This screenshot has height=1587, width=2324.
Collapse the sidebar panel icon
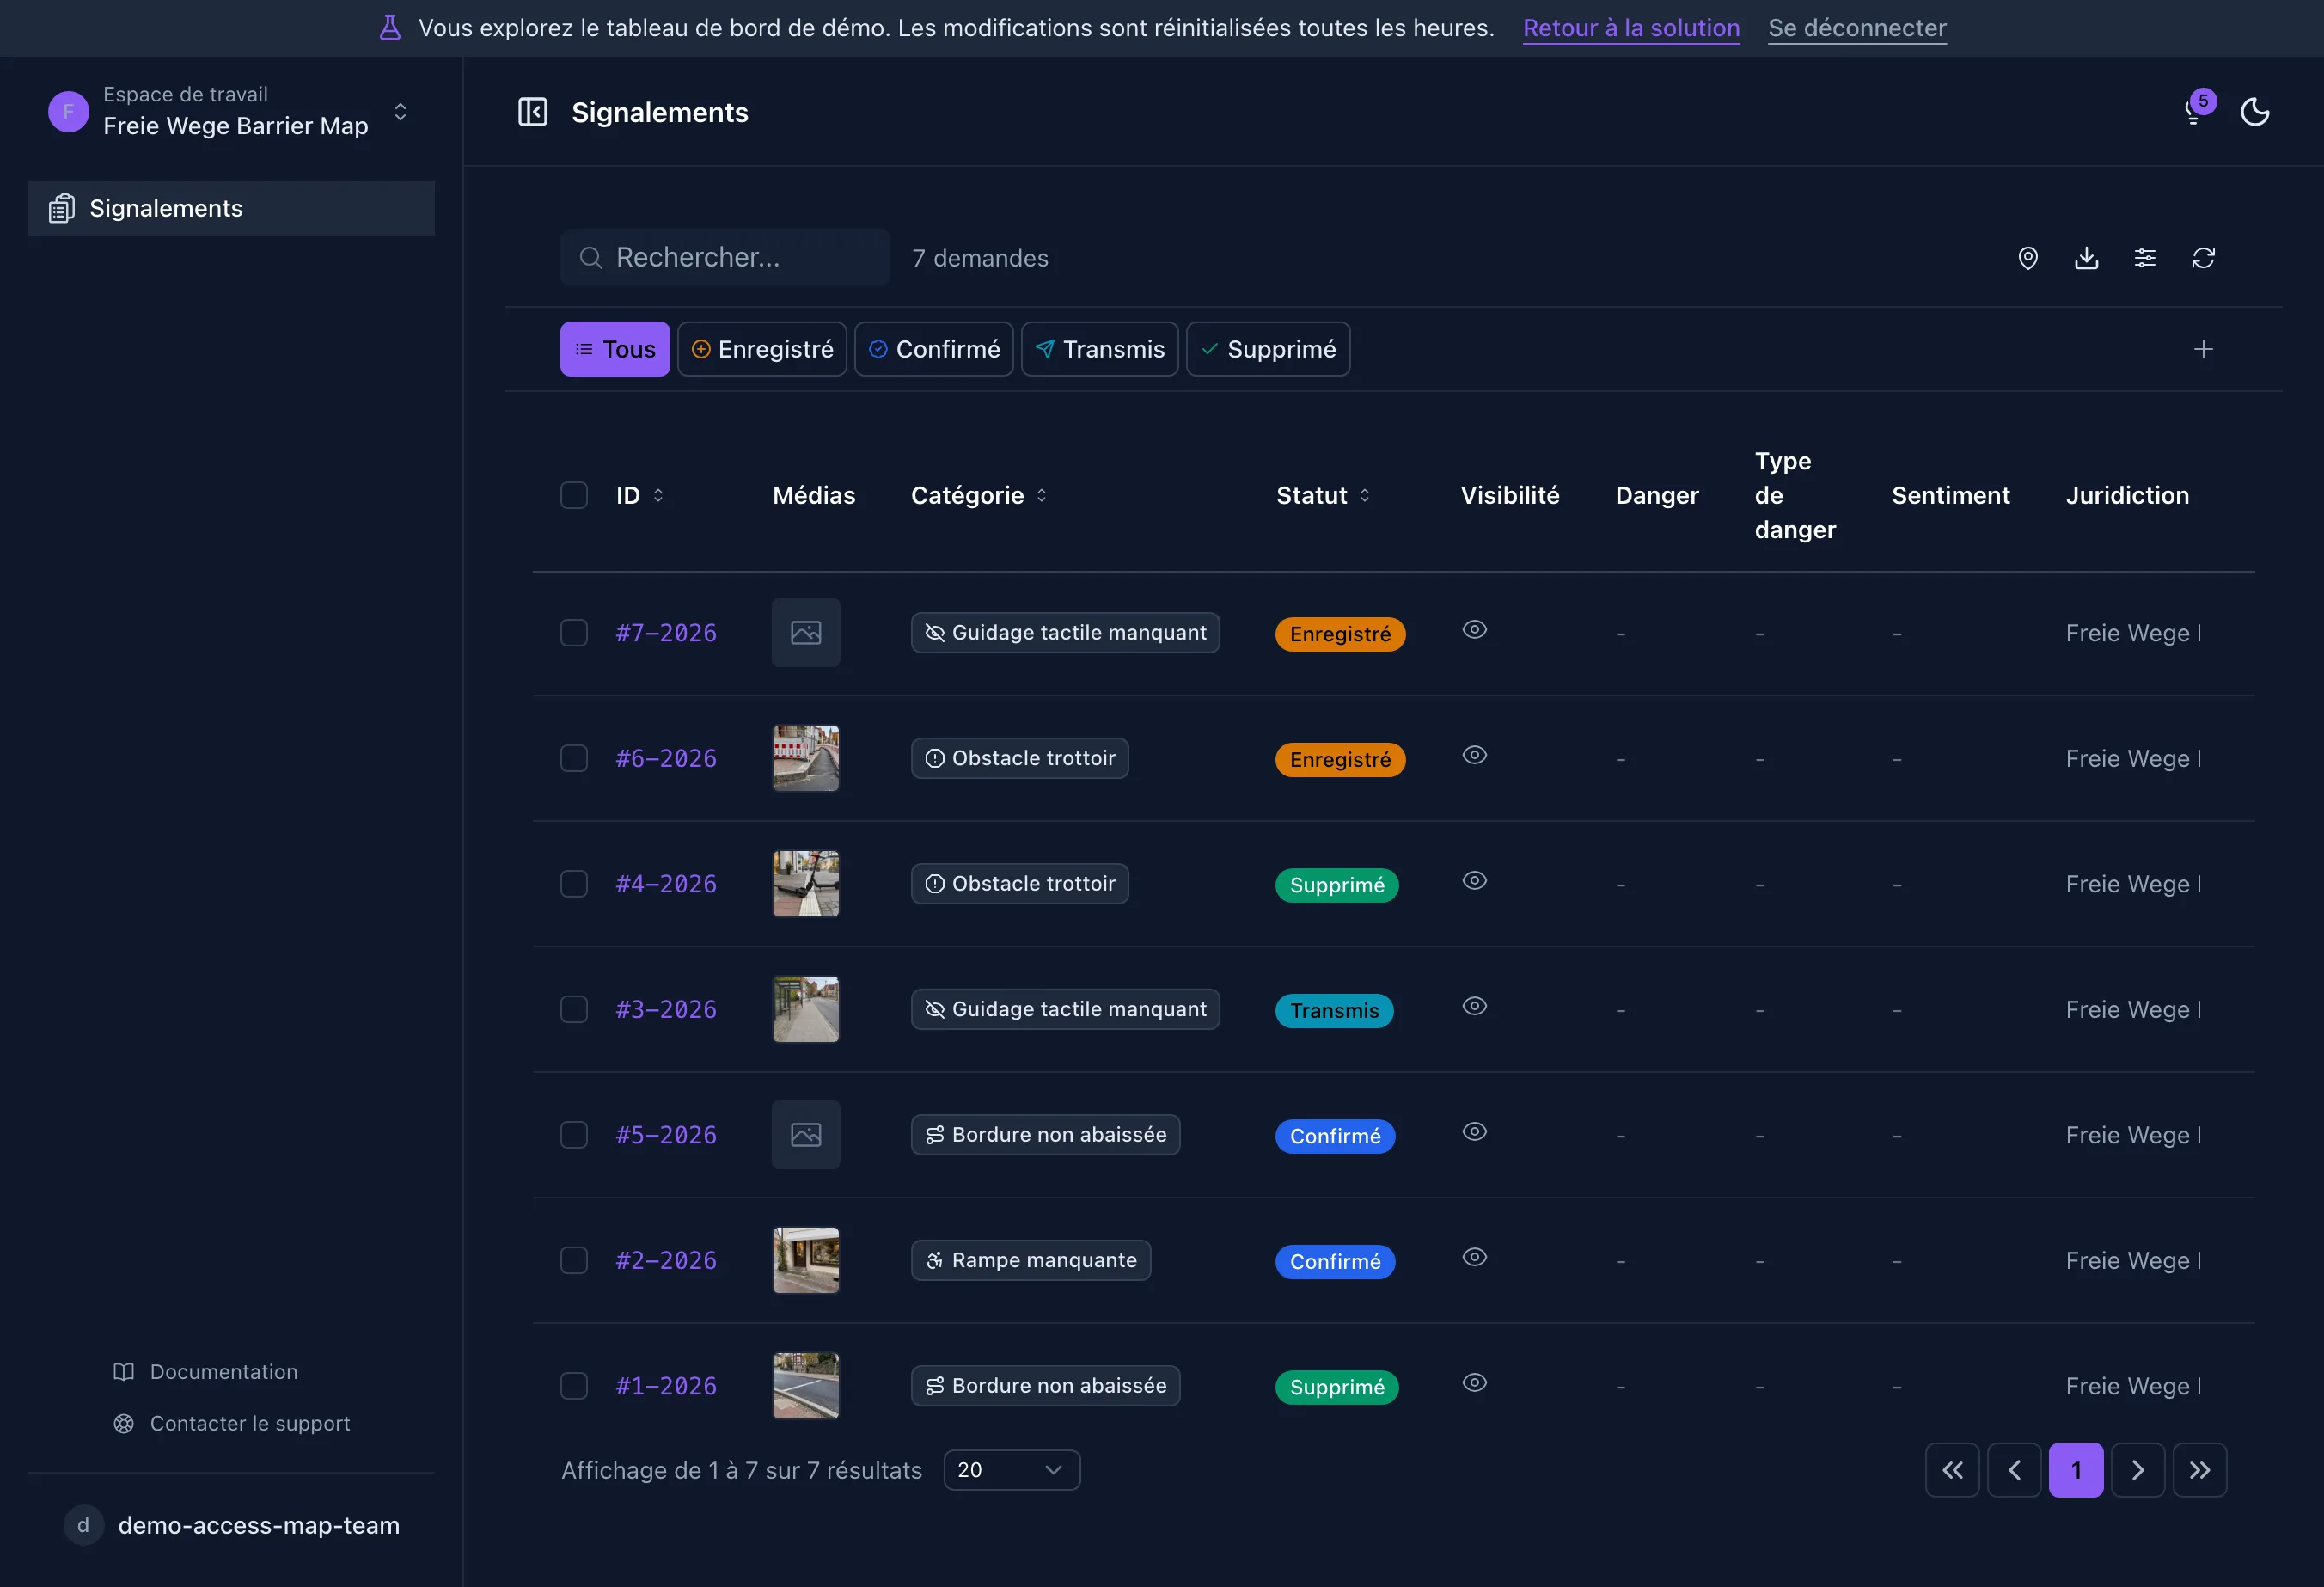(532, 112)
